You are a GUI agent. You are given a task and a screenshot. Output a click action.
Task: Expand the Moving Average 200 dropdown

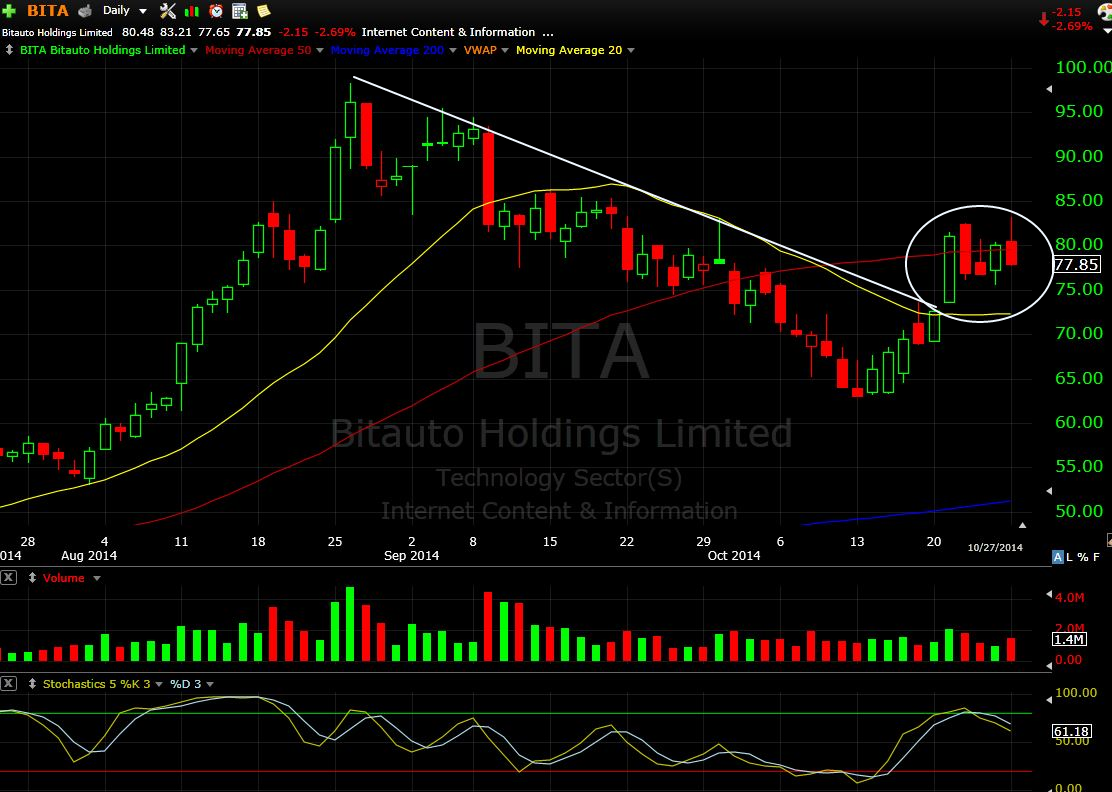tap(452, 50)
